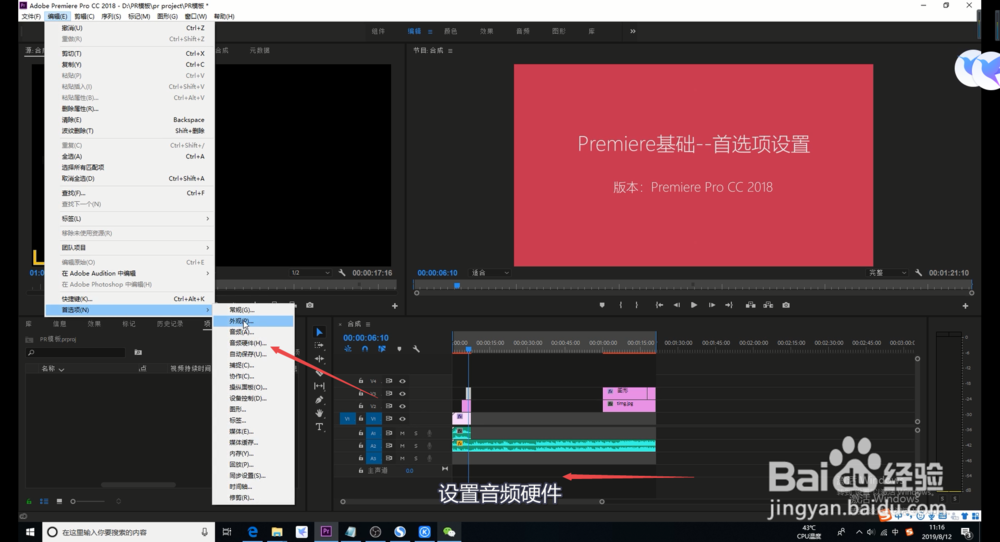The width and height of the screenshot is (1000, 542).
Task: Open program monitor settings wrench
Action: [918, 272]
